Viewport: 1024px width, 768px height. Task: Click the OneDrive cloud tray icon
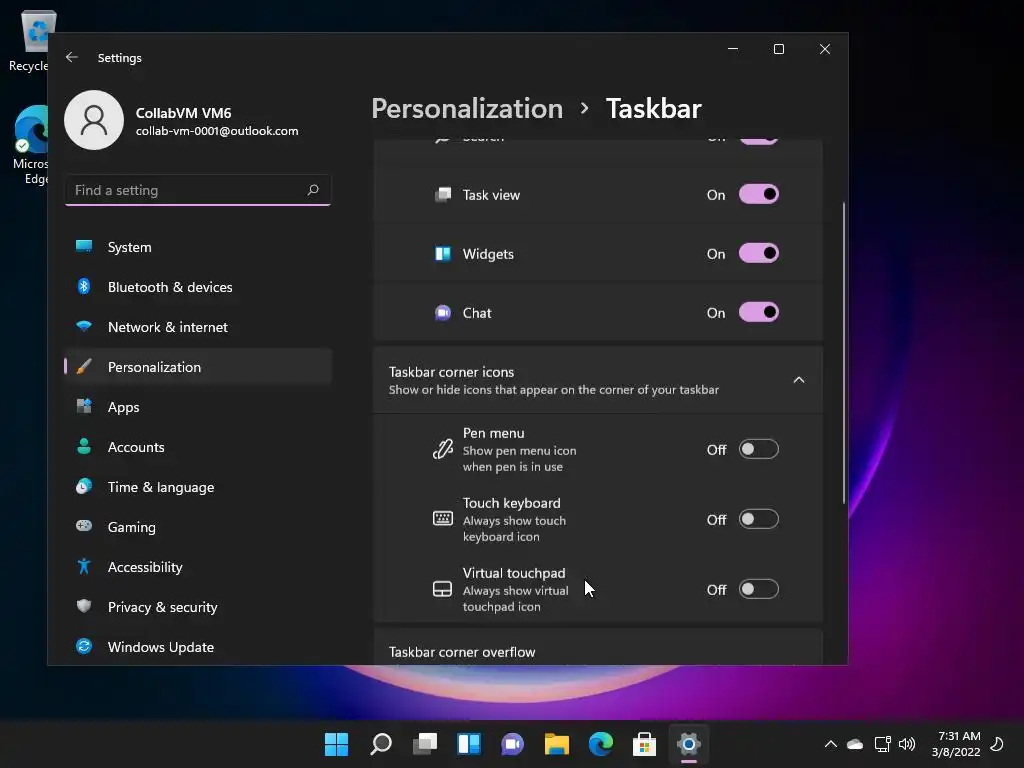click(855, 744)
